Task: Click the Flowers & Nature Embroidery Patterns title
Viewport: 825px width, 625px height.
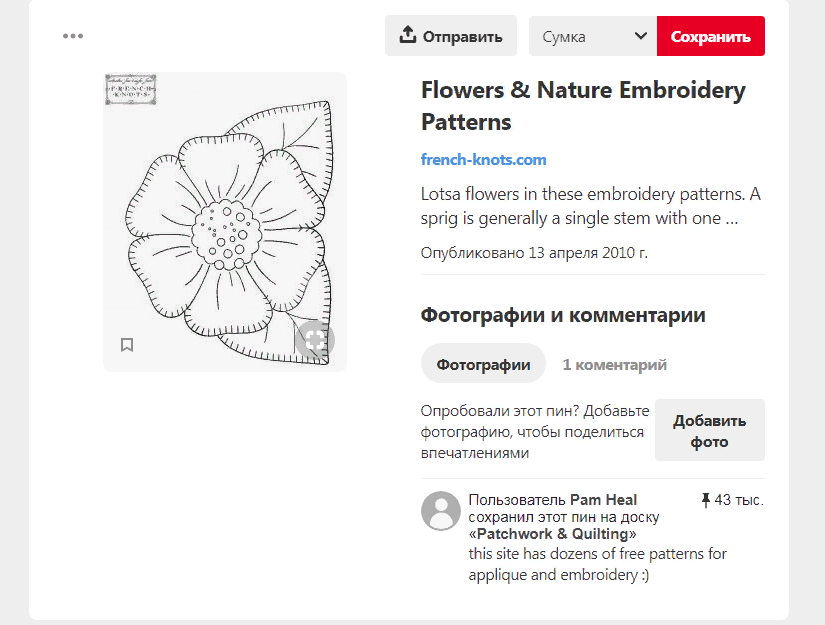Action: (x=583, y=106)
